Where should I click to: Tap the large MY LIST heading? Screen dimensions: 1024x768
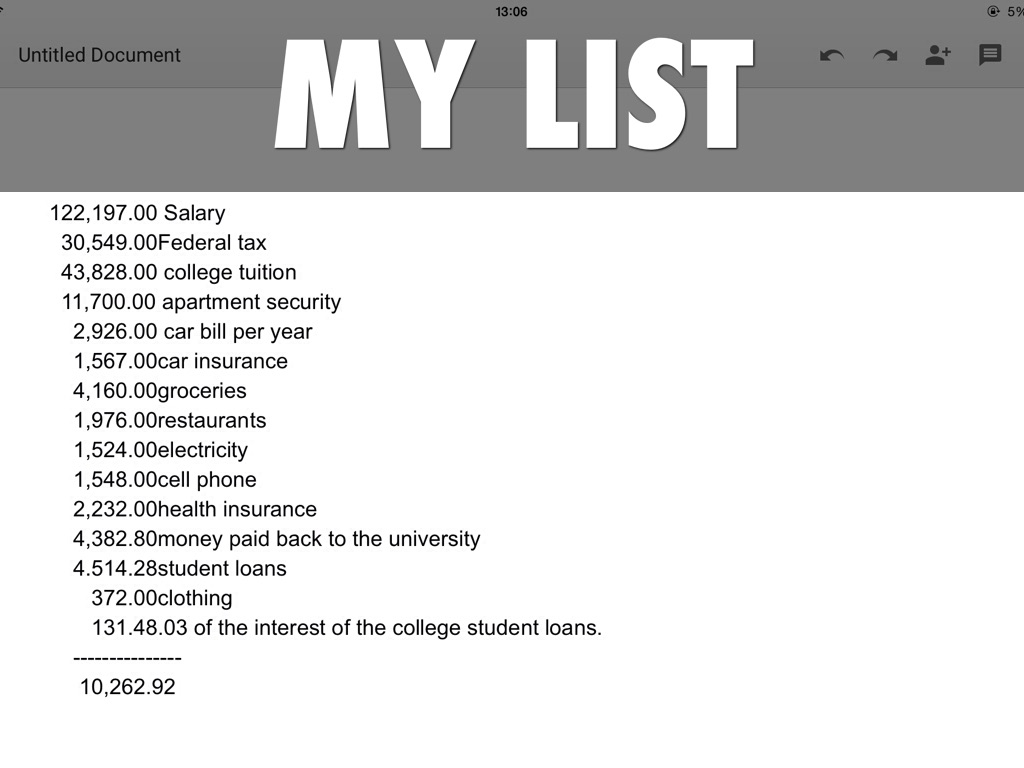(513, 95)
